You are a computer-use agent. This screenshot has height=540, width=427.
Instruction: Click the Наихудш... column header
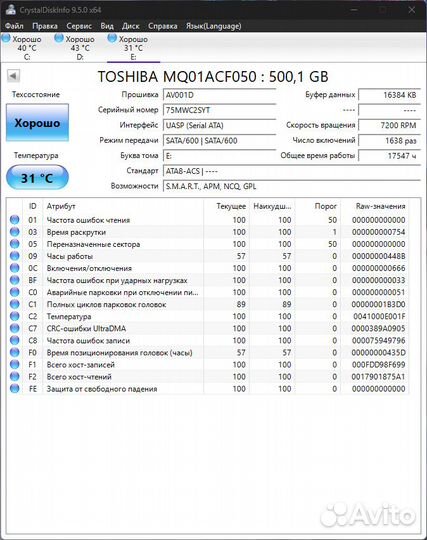coord(272,206)
